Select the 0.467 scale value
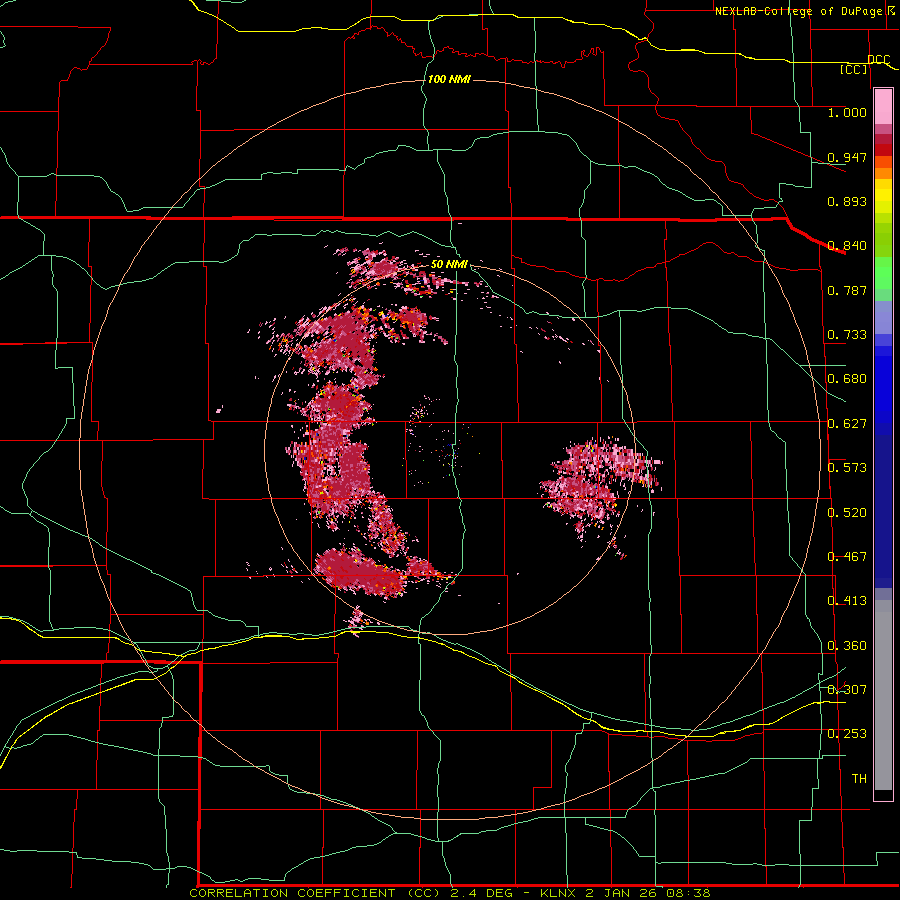900x900 pixels. (847, 557)
